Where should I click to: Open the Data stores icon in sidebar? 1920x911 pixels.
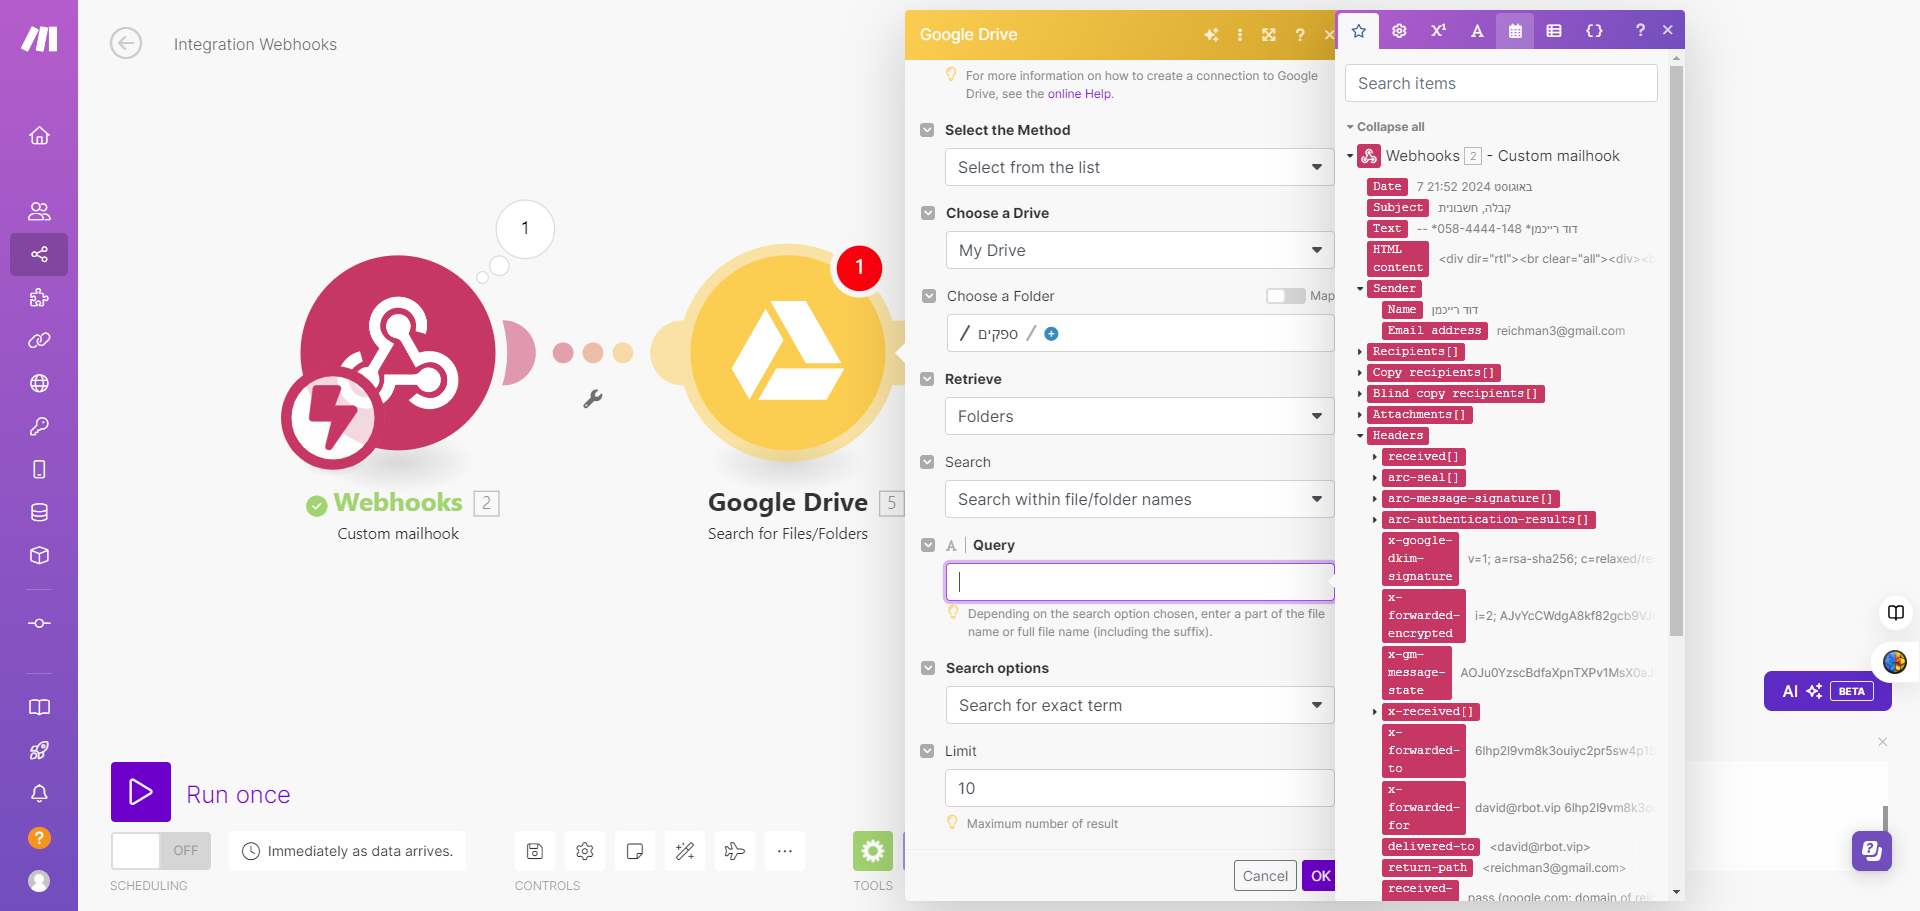click(39, 512)
